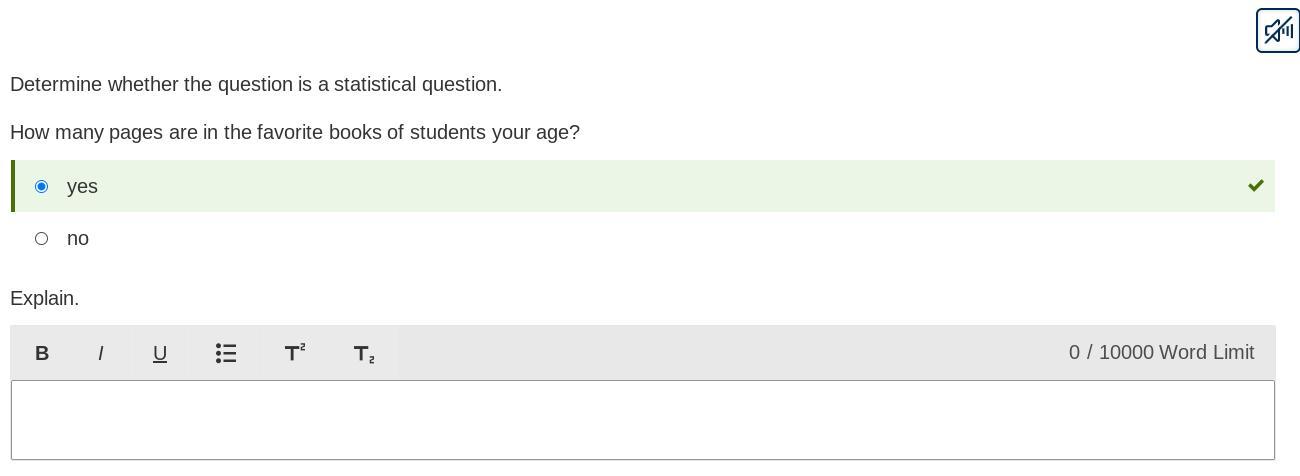Switch on superscript text

[295, 353]
